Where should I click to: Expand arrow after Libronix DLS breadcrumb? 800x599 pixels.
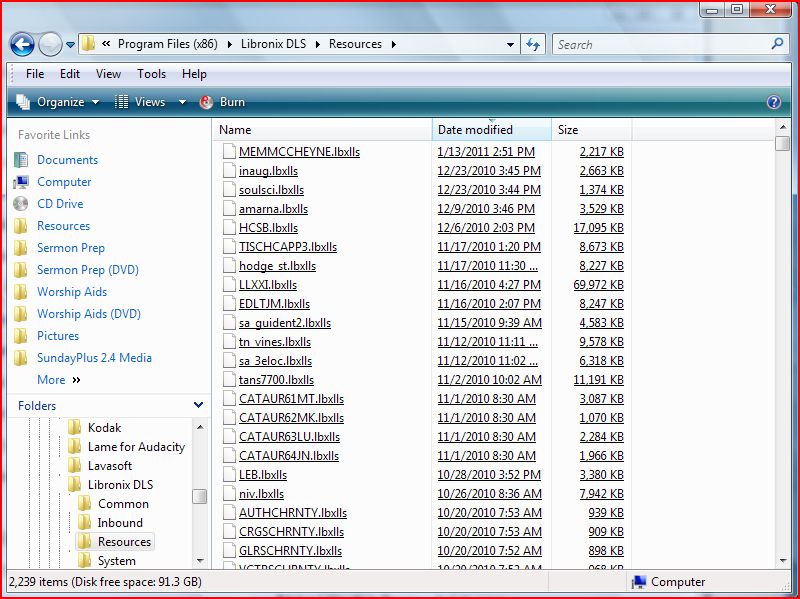[x=318, y=44]
